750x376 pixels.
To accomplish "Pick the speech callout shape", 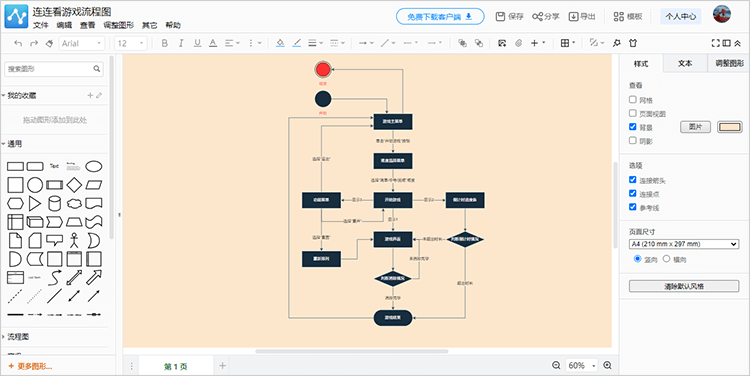I will click(x=55, y=240).
